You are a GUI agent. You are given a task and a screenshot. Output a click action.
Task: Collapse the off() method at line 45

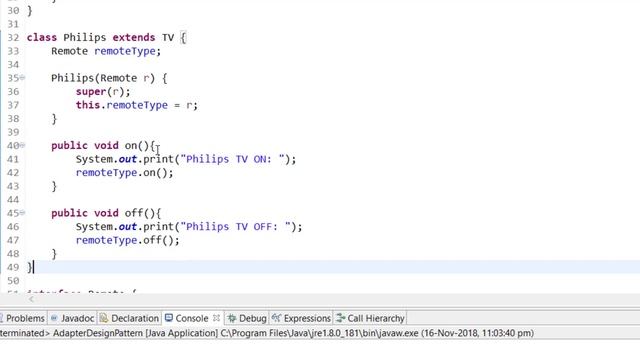[x=22, y=212]
